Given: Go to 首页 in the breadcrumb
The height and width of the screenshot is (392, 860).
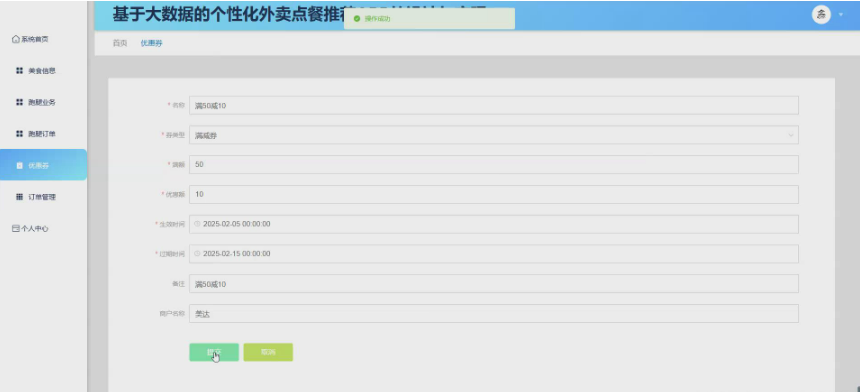Looking at the screenshot, I should coord(120,43).
